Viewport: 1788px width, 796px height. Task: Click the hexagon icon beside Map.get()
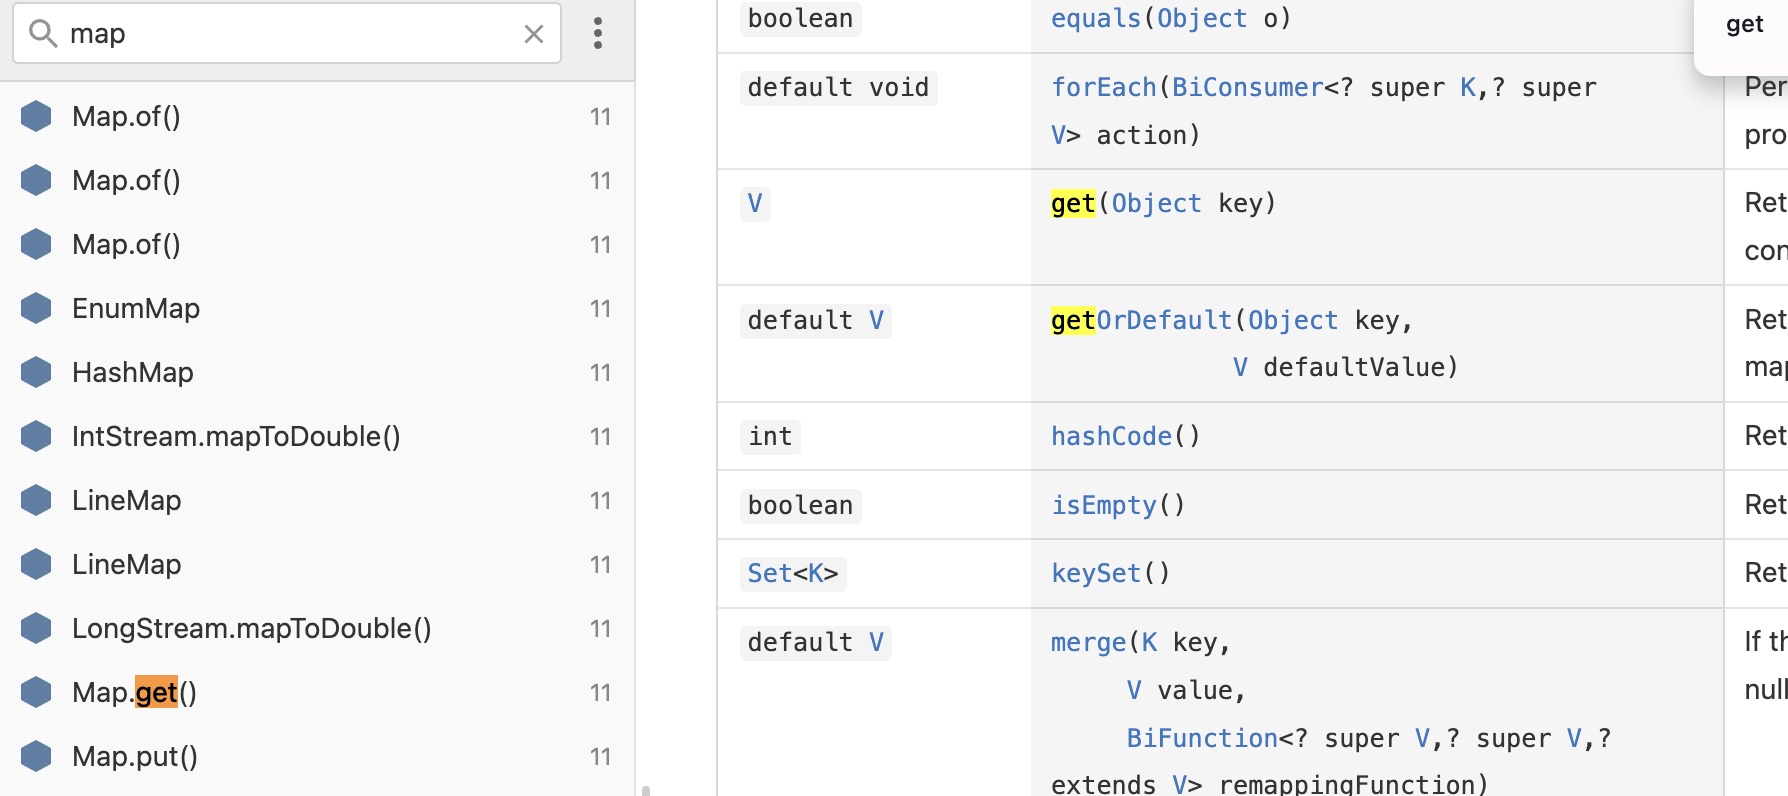[x=36, y=692]
